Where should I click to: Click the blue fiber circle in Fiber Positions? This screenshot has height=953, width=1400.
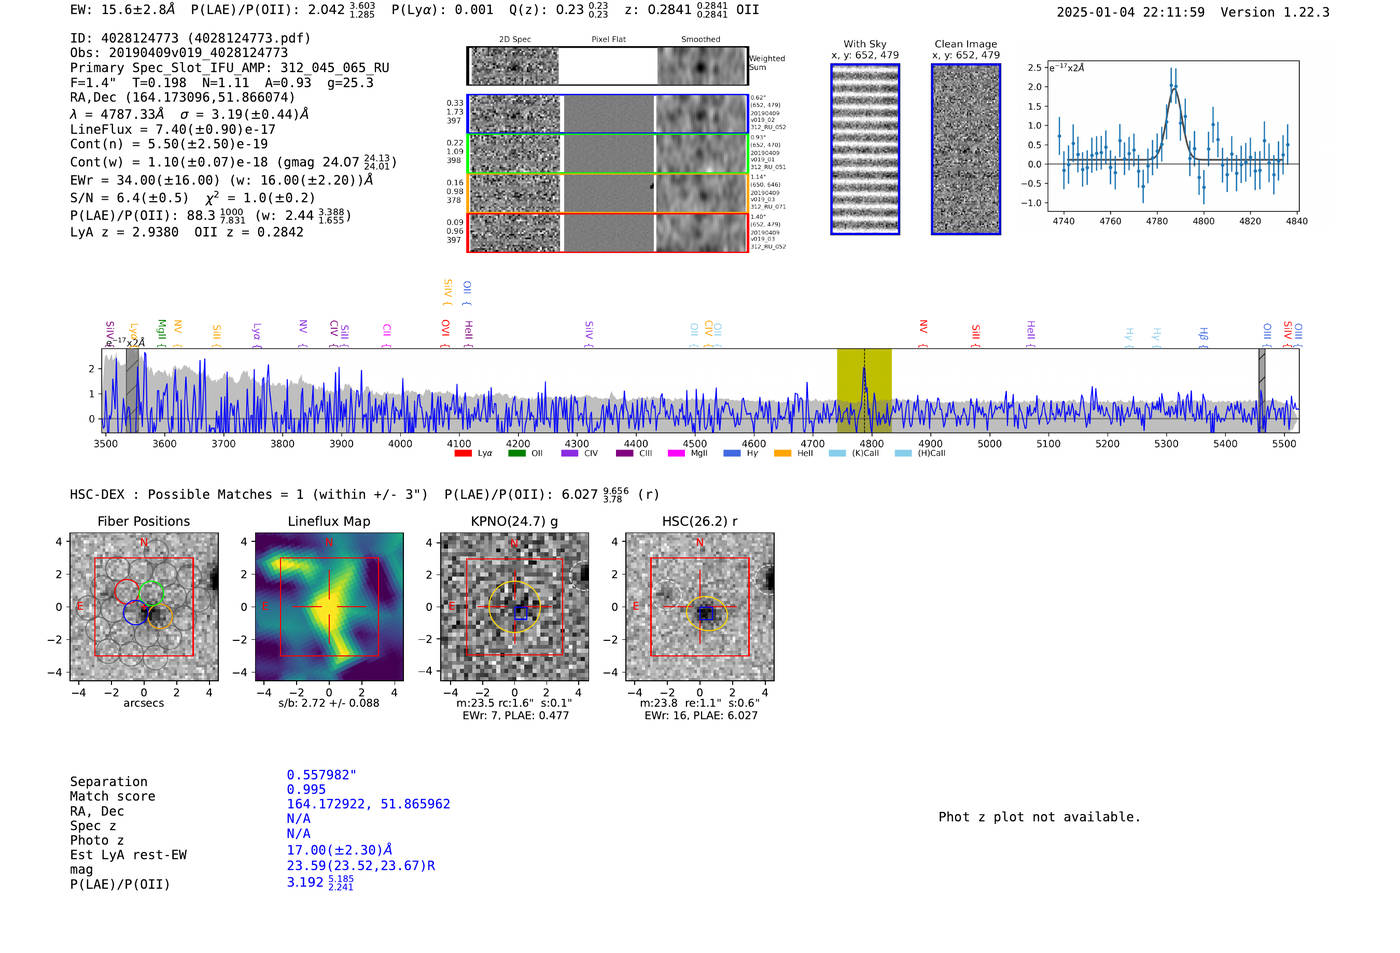135,613
